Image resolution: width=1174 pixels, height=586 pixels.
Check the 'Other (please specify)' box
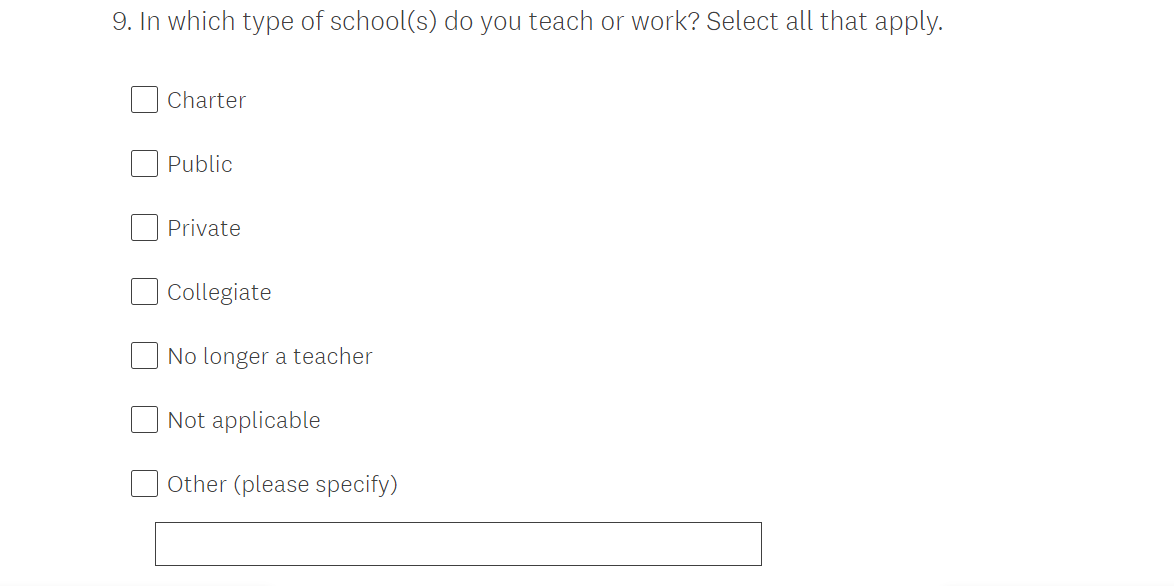pos(144,484)
